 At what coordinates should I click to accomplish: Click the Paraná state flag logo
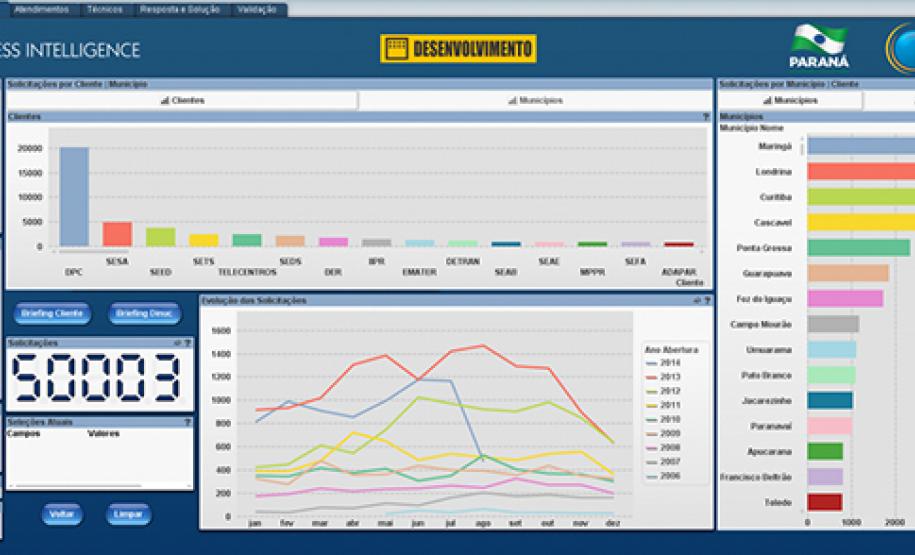pos(818,46)
